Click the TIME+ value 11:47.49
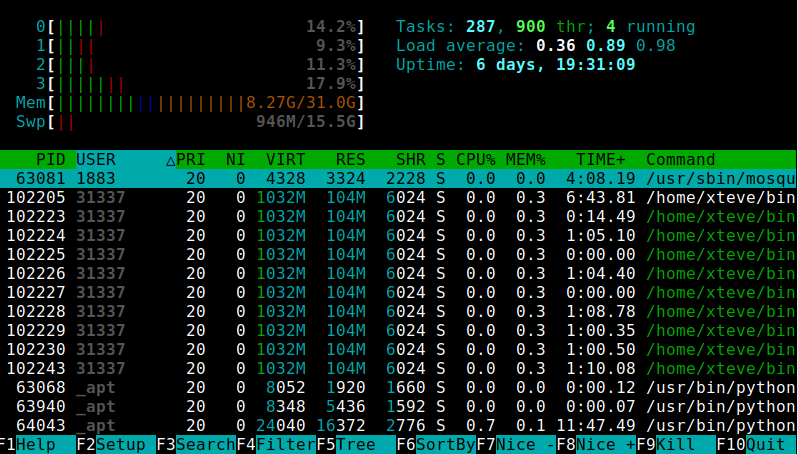The image size is (798, 454). point(595,425)
